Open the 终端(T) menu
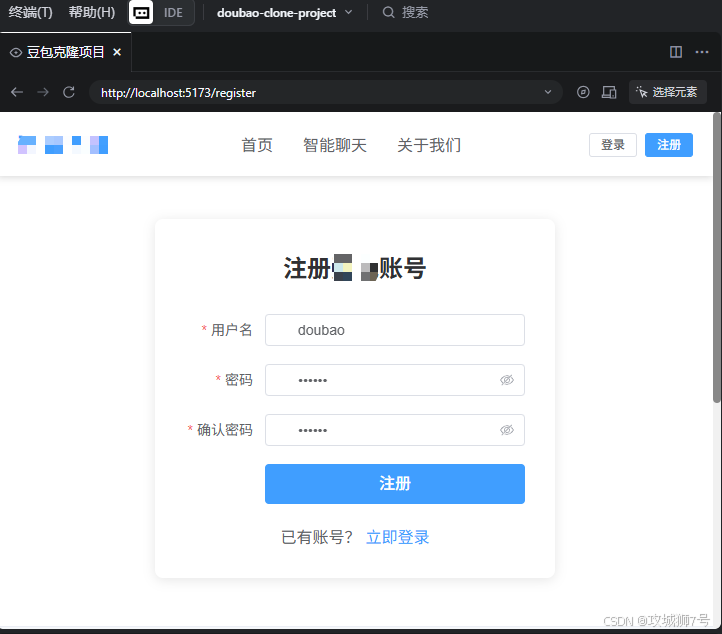722x634 pixels. (30, 12)
